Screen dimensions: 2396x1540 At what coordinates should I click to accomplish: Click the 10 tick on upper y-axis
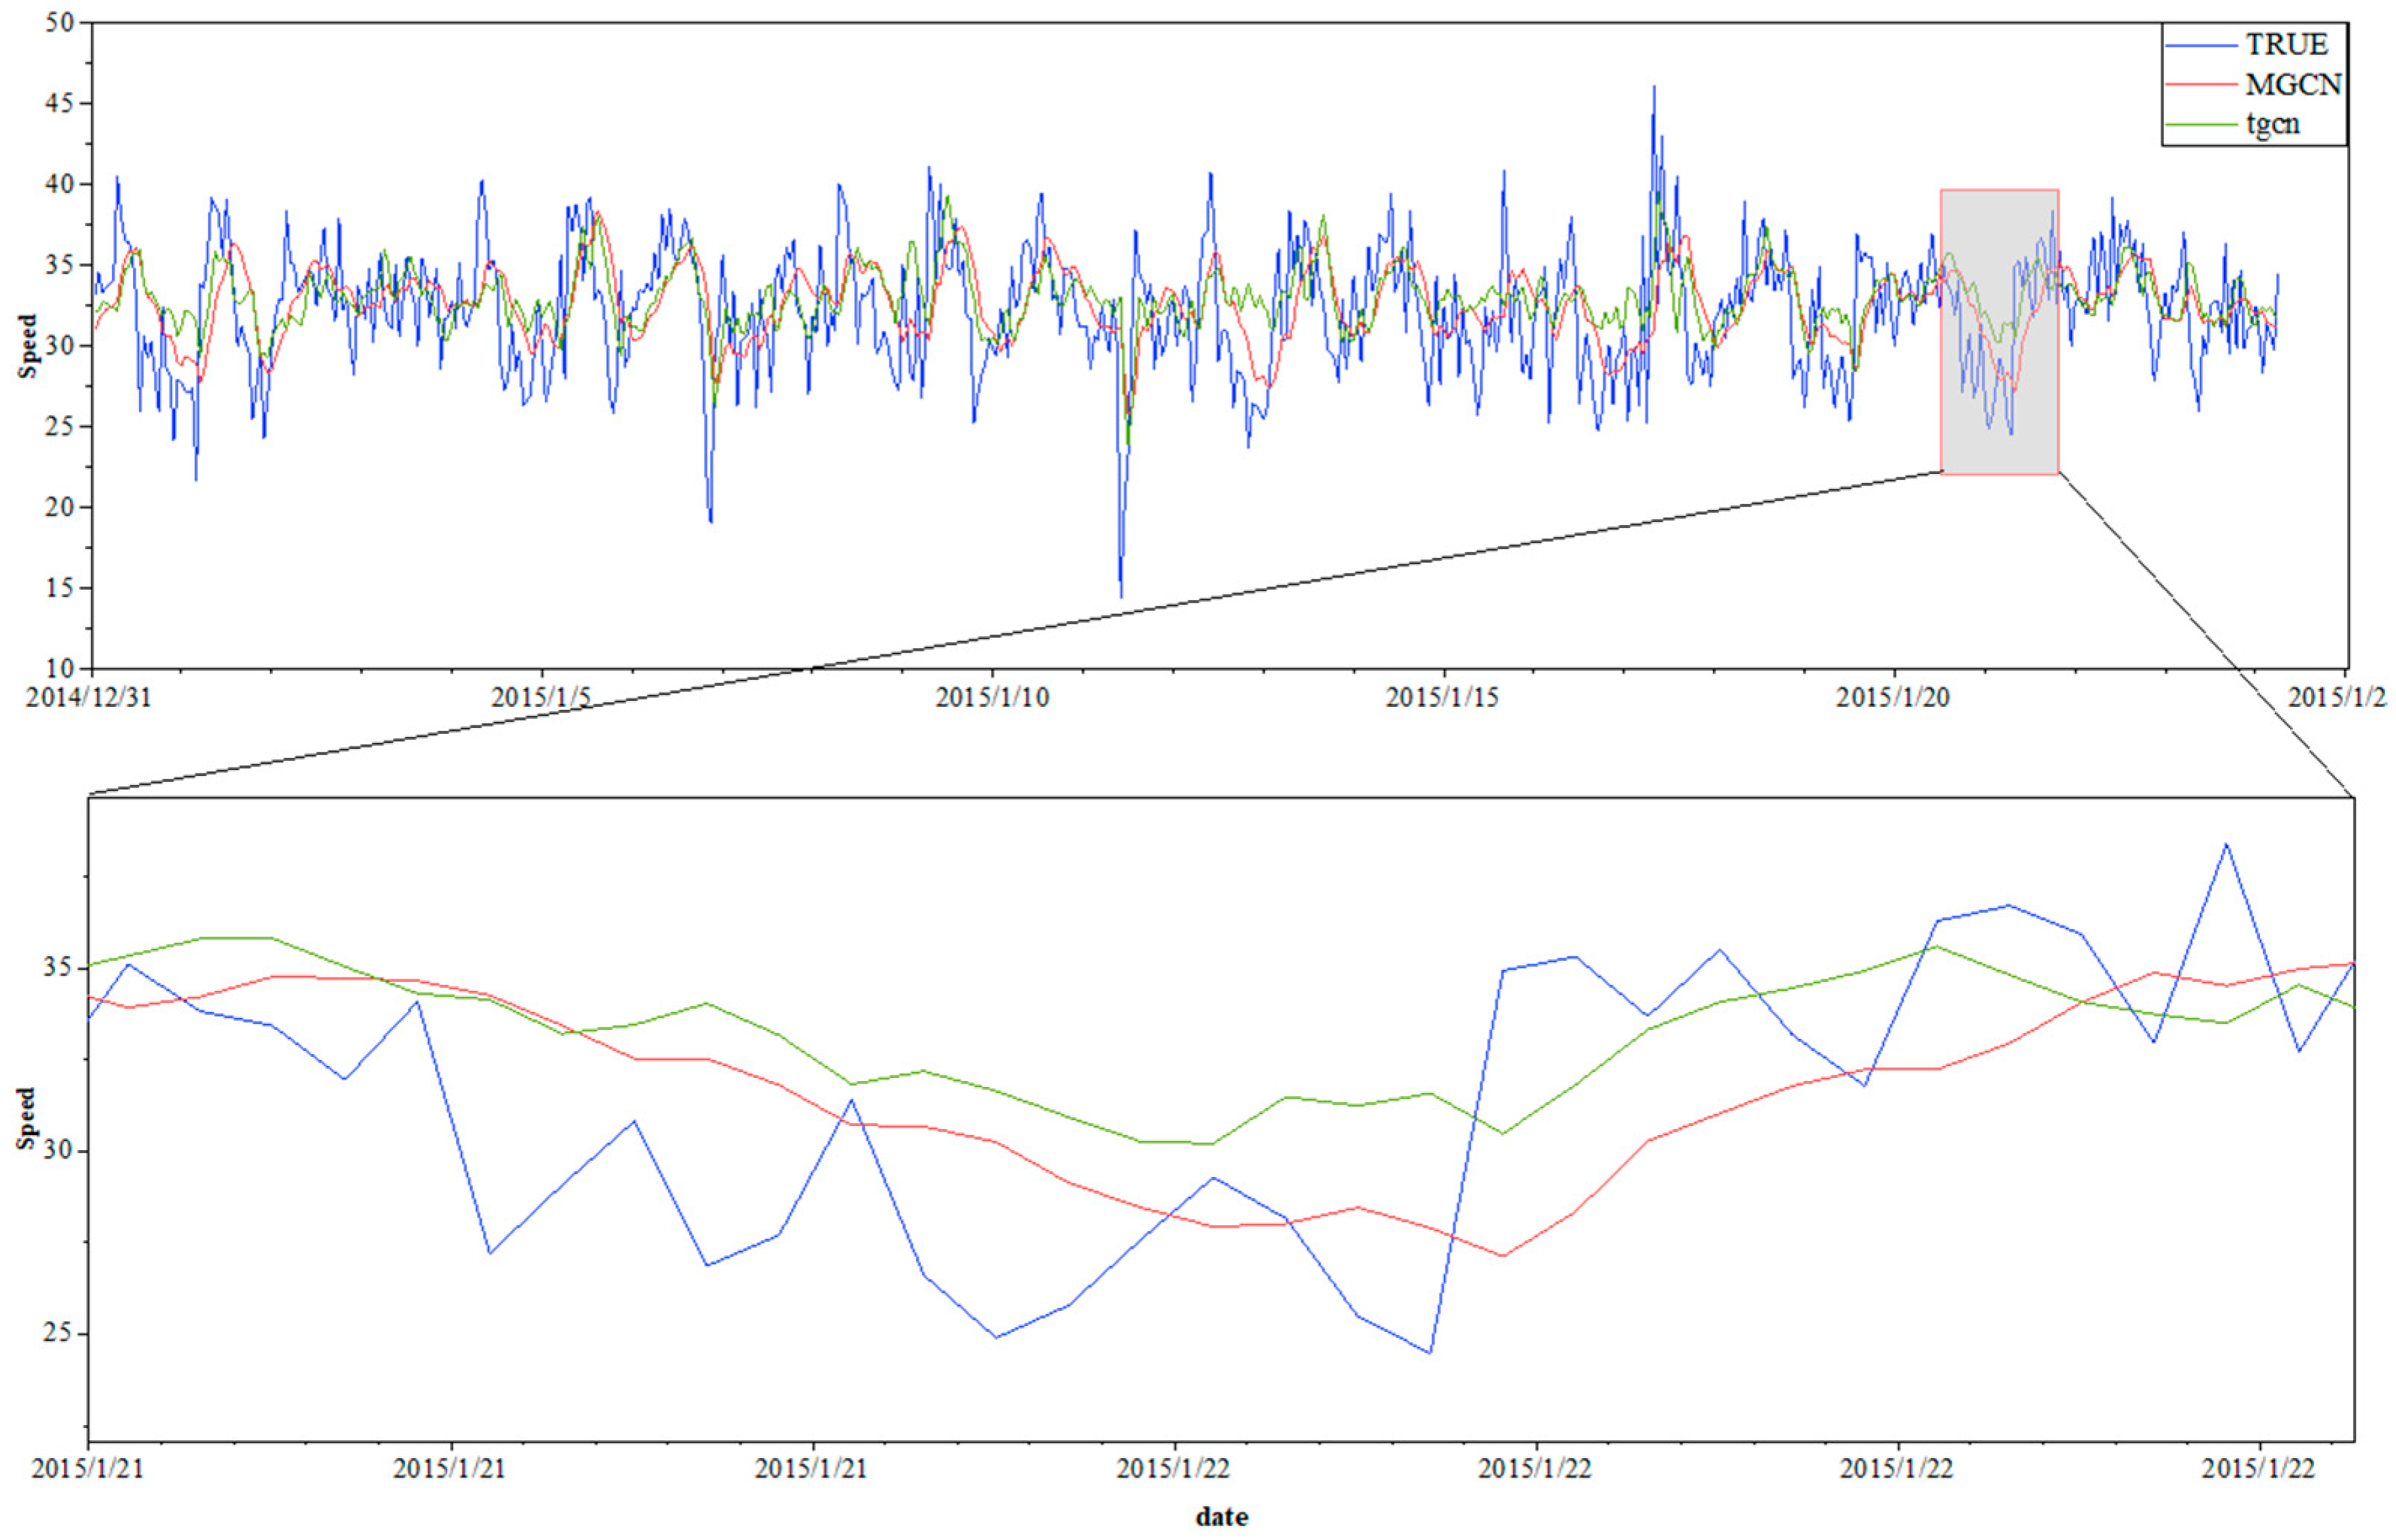pos(60,668)
